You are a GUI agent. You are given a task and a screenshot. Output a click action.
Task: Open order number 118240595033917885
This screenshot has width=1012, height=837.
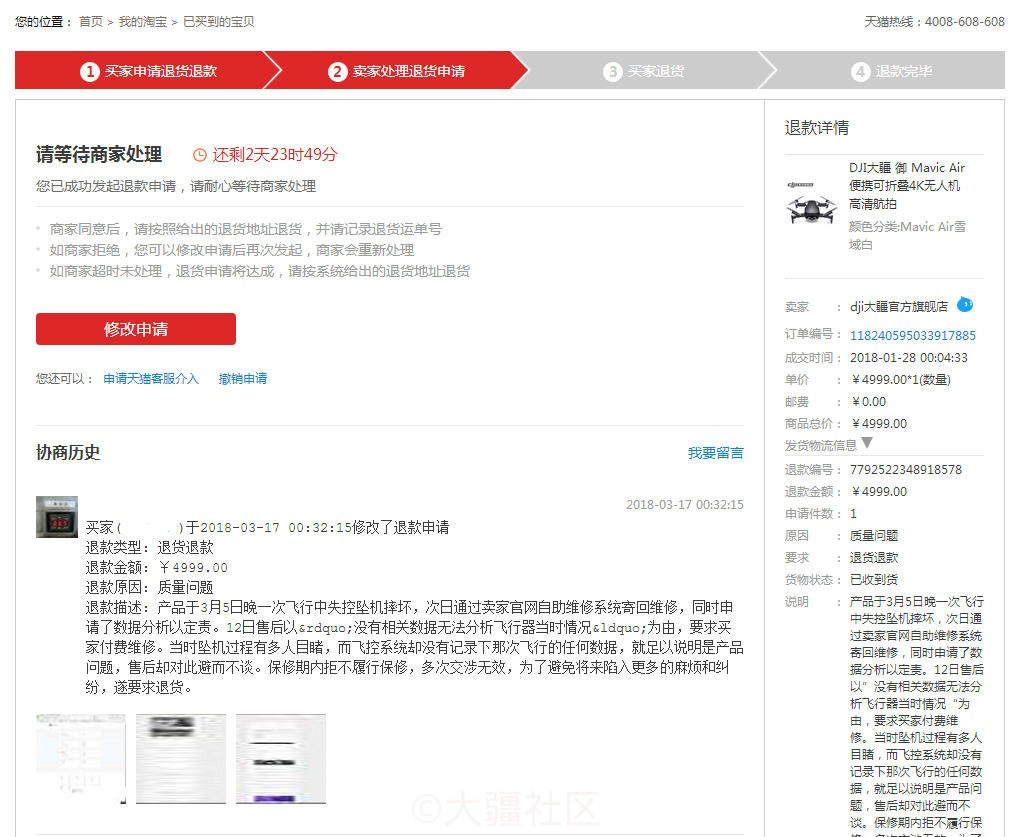pyautogui.click(x=913, y=336)
